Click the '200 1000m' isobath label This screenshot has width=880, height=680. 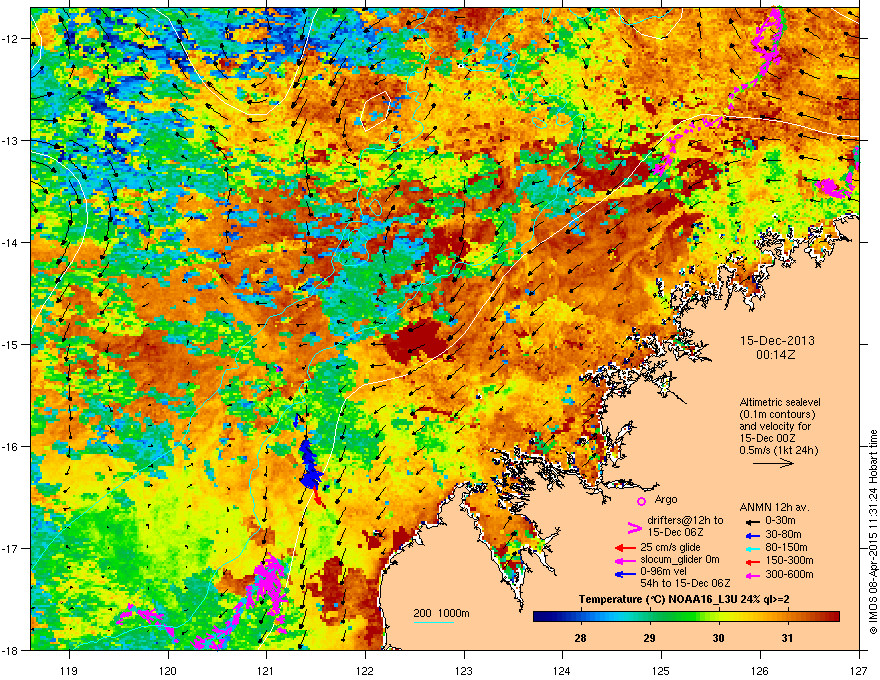coord(441,613)
